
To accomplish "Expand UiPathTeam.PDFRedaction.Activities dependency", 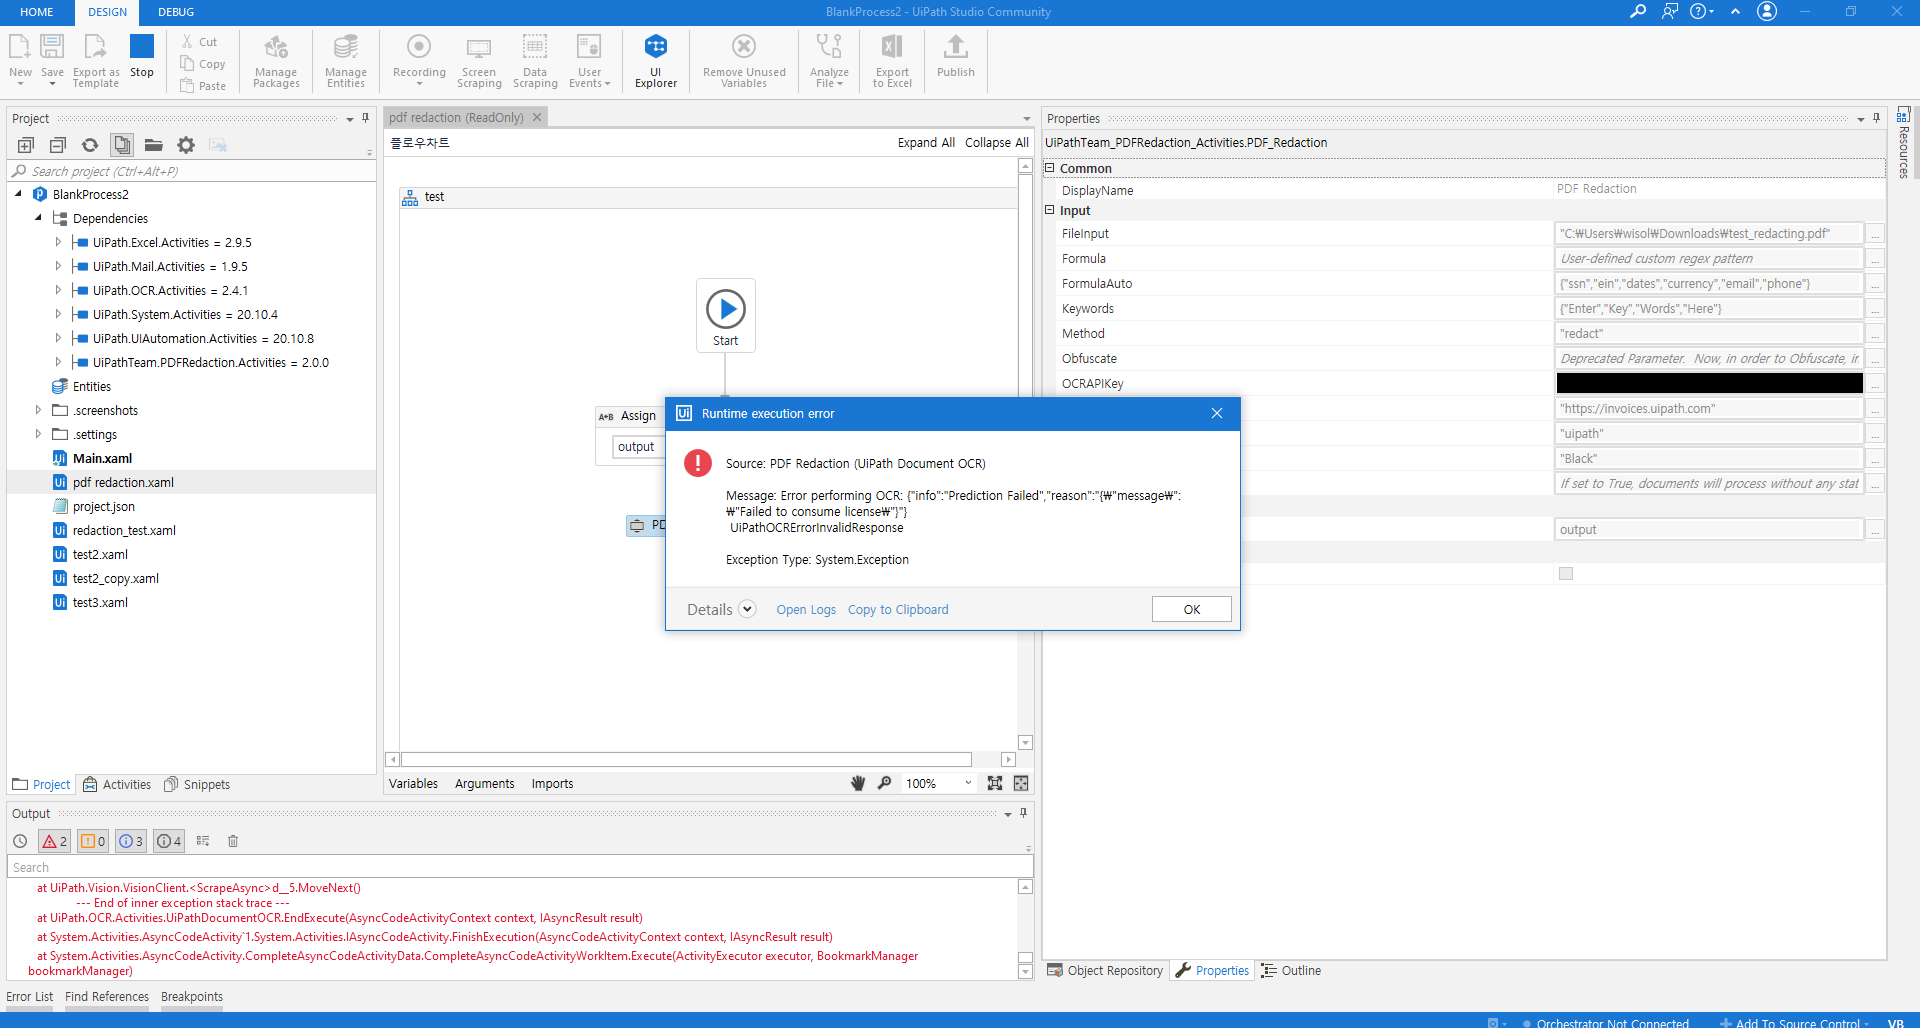I will [x=58, y=362].
